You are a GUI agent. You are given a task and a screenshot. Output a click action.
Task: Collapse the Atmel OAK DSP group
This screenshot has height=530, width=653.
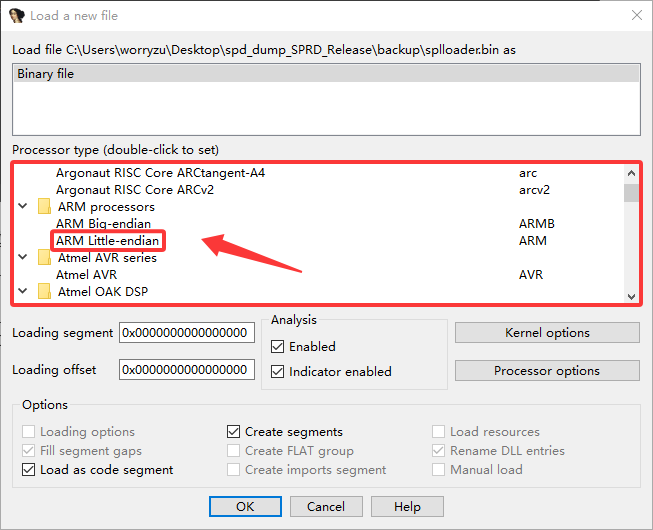pyautogui.click(x=23, y=291)
